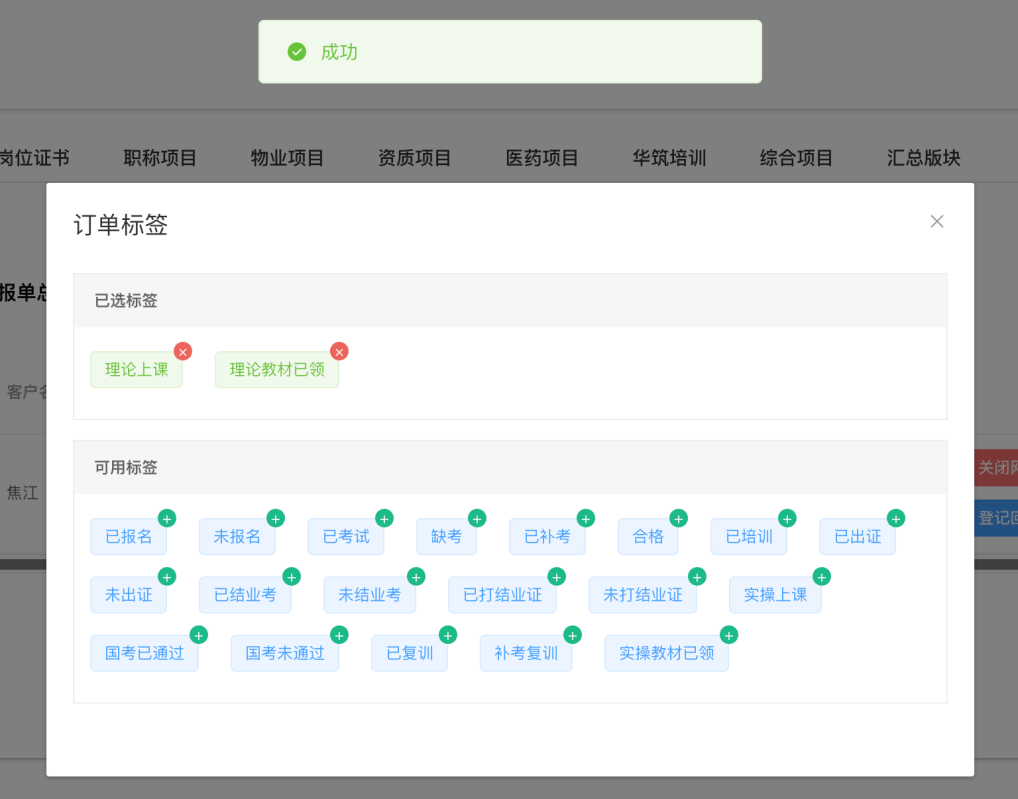The width and height of the screenshot is (1018, 799).
Task: Click plus icon on 国考已通过 tag
Action: [198, 634]
